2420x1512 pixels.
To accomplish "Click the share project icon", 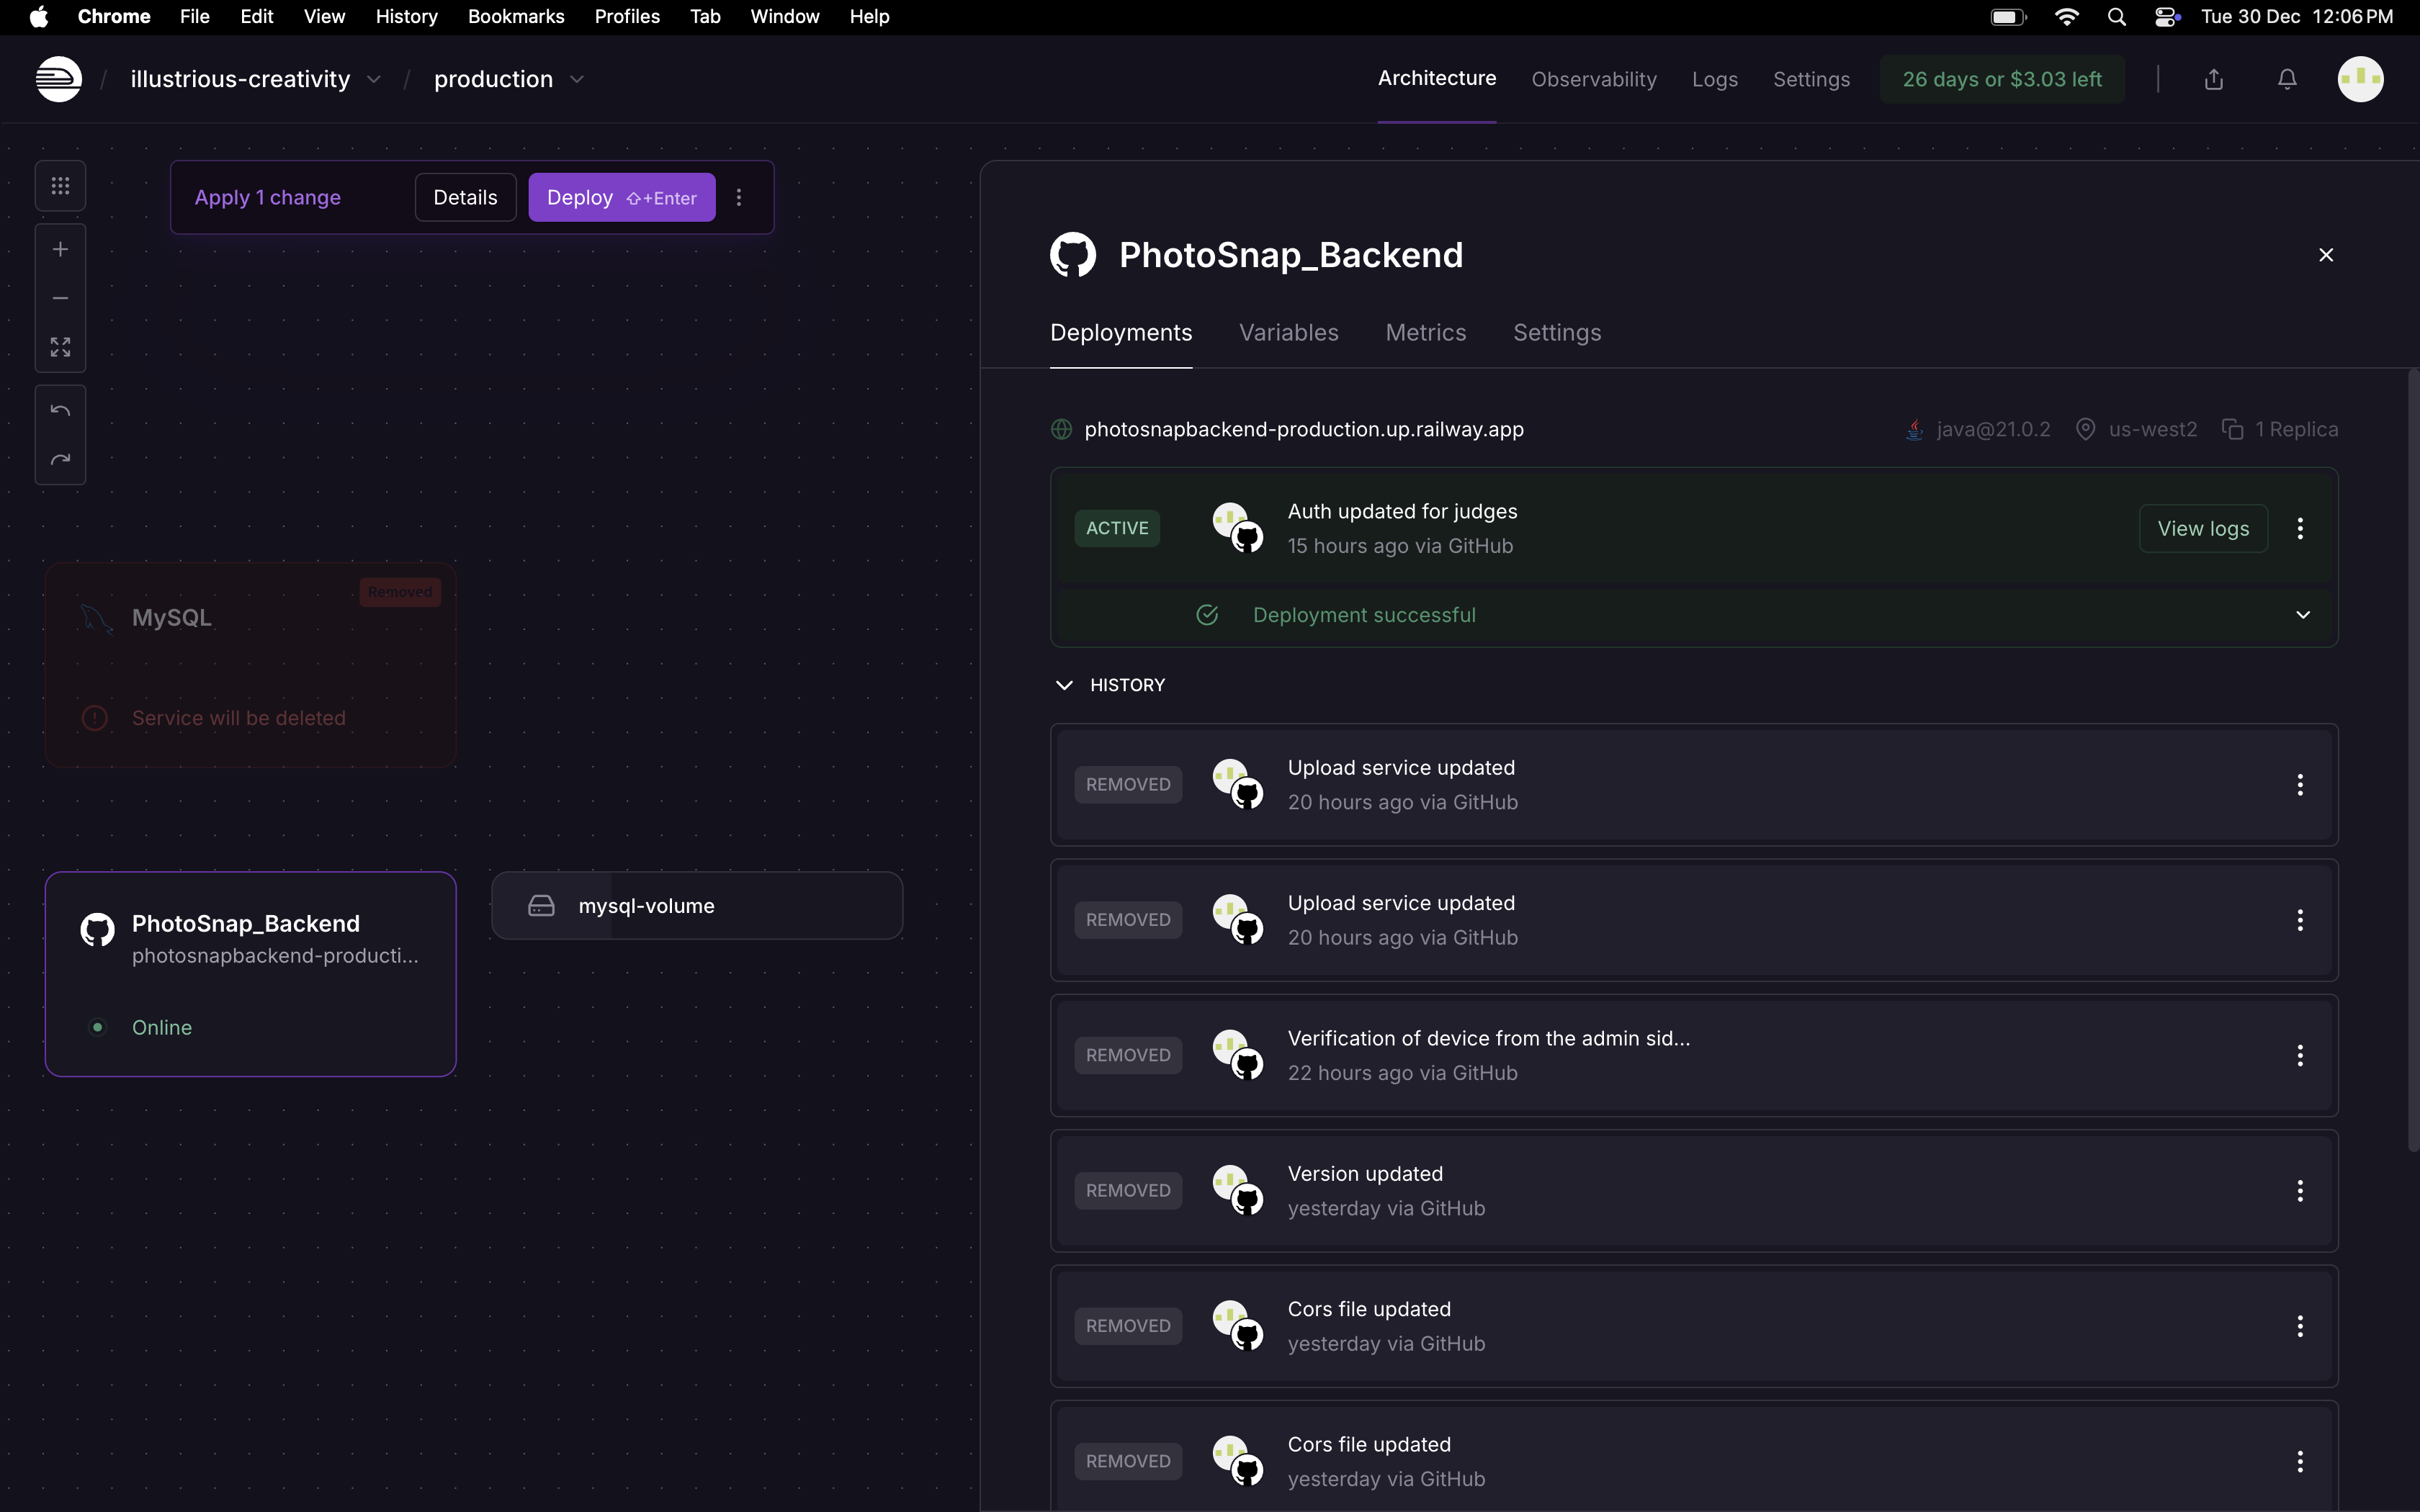I will [x=2214, y=79].
